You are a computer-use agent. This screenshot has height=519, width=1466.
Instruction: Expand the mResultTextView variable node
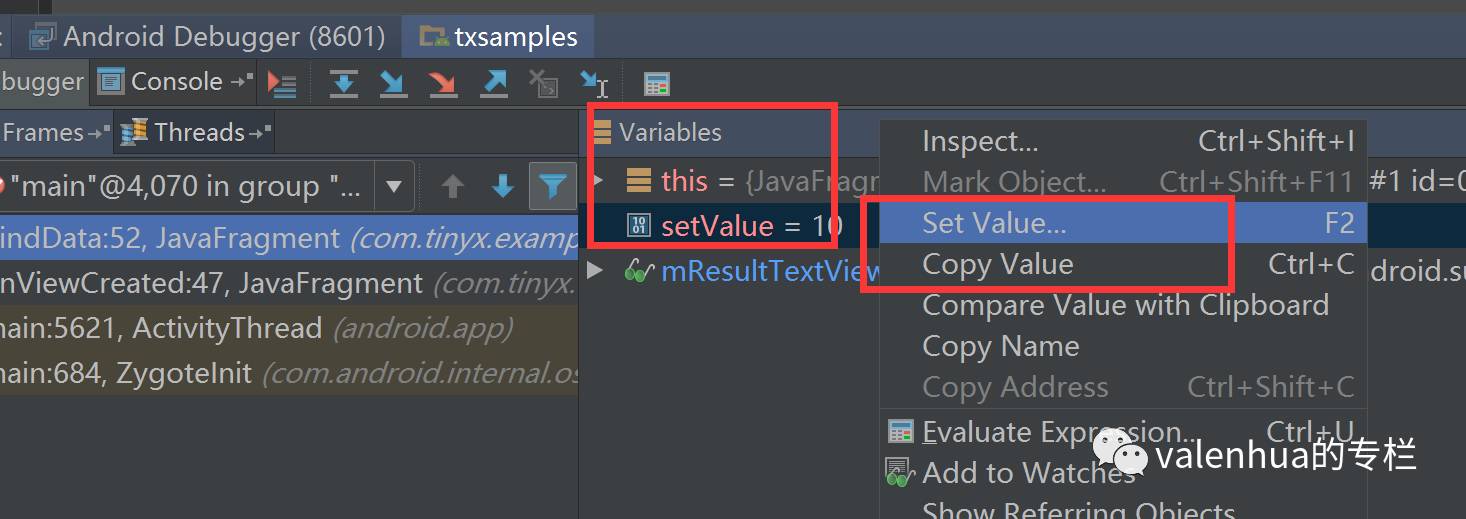click(596, 270)
